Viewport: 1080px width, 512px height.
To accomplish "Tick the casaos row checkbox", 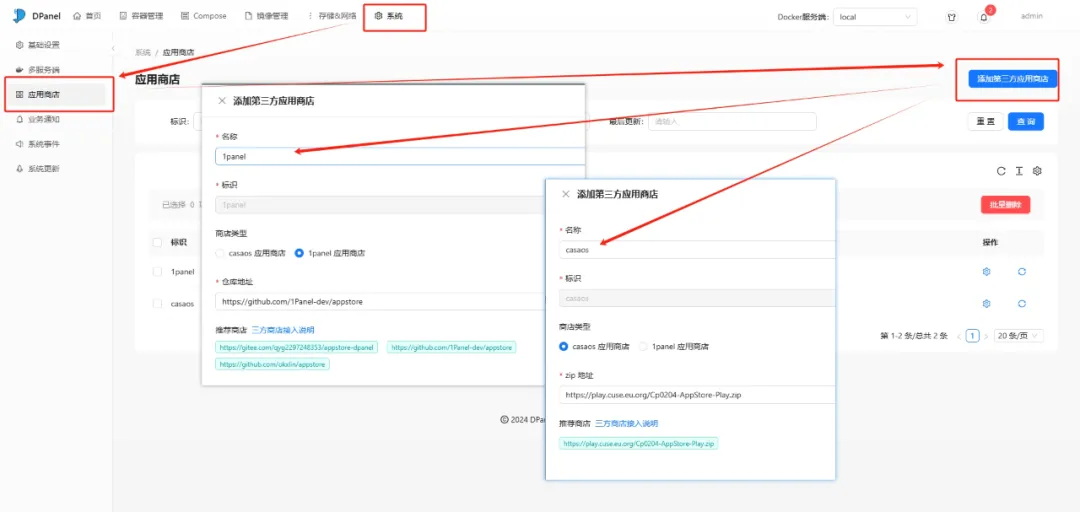I will pos(157,303).
